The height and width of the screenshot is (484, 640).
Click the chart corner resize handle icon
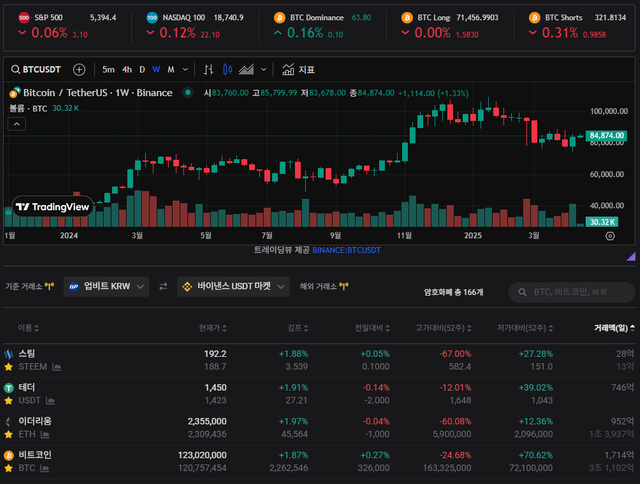[631, 256]
